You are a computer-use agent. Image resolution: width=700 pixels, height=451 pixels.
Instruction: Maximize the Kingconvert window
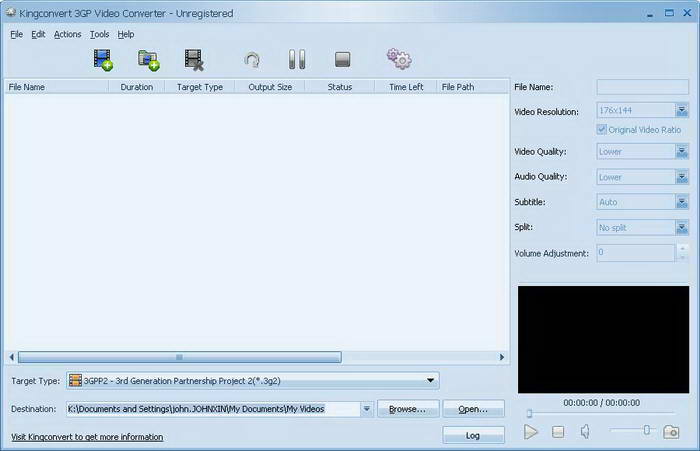(x=669, y=13)
